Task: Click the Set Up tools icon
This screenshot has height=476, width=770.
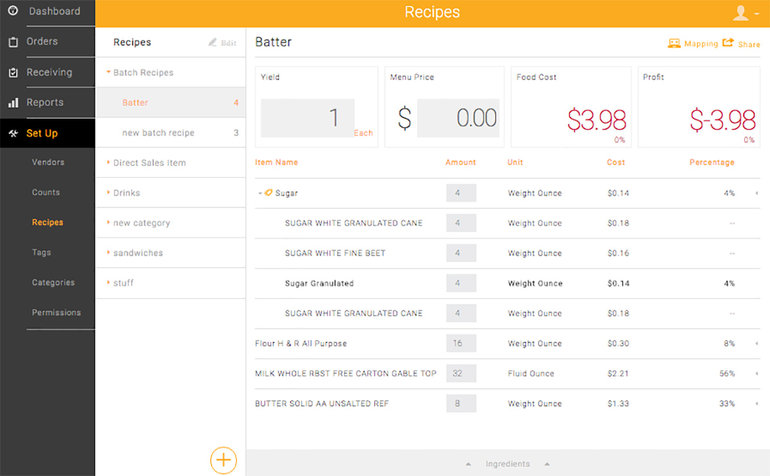Action: [13, 133]
